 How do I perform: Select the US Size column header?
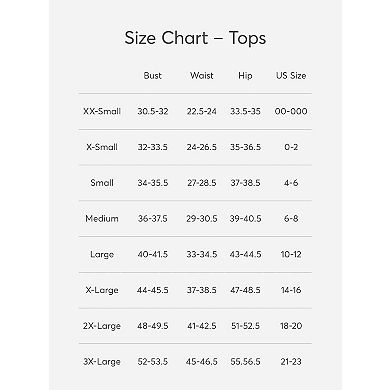point(291,76)
